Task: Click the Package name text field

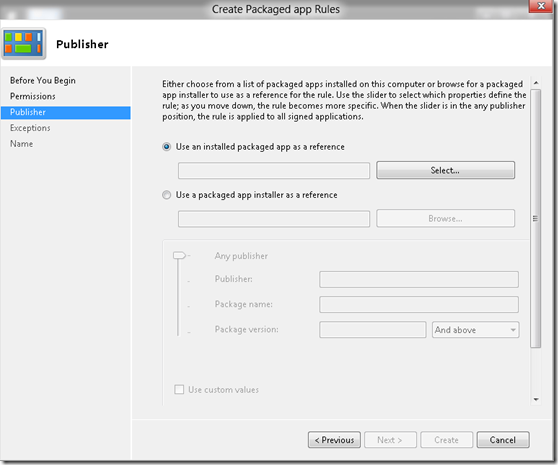Action: click(418, 305)
